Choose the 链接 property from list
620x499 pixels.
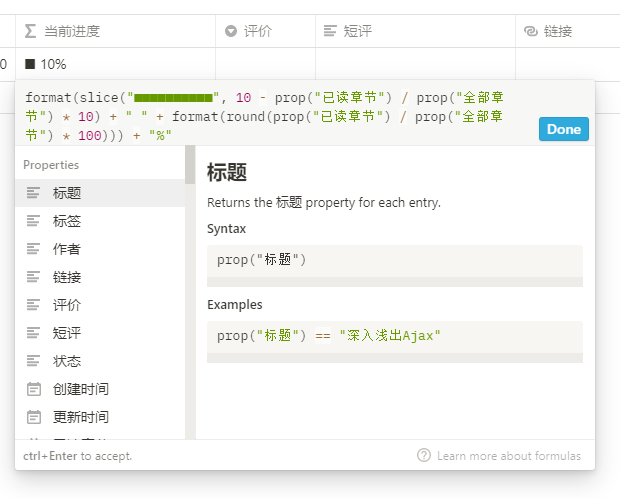pos(67,277)
